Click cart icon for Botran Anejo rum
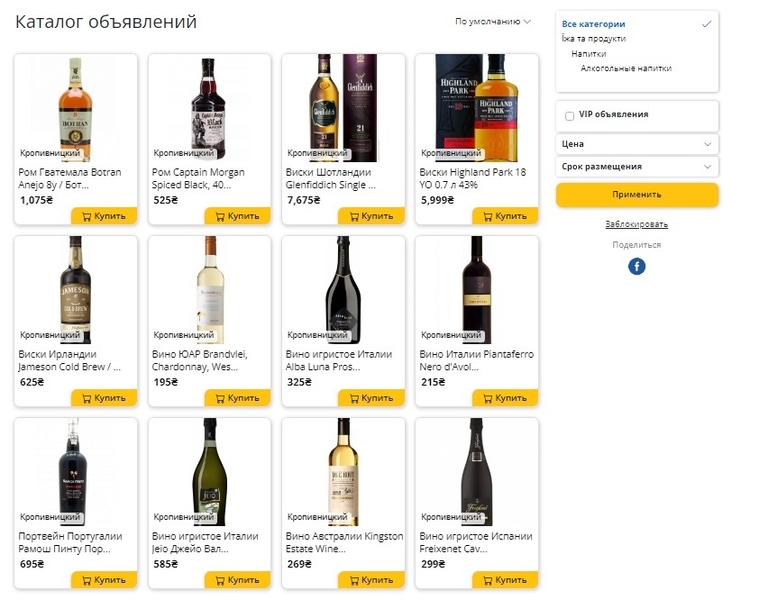 click(87, 216)
